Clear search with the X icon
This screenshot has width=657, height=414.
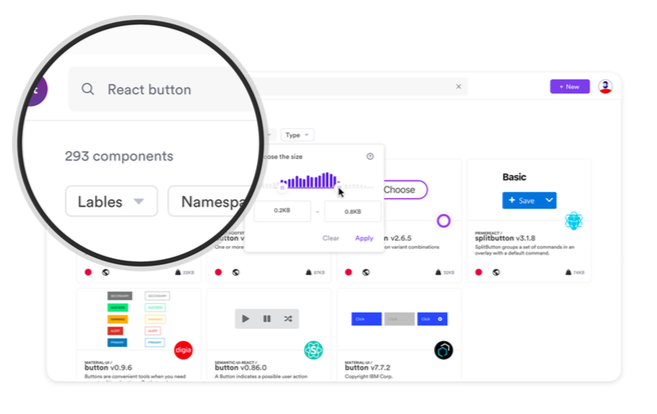(x=459, y=87)
